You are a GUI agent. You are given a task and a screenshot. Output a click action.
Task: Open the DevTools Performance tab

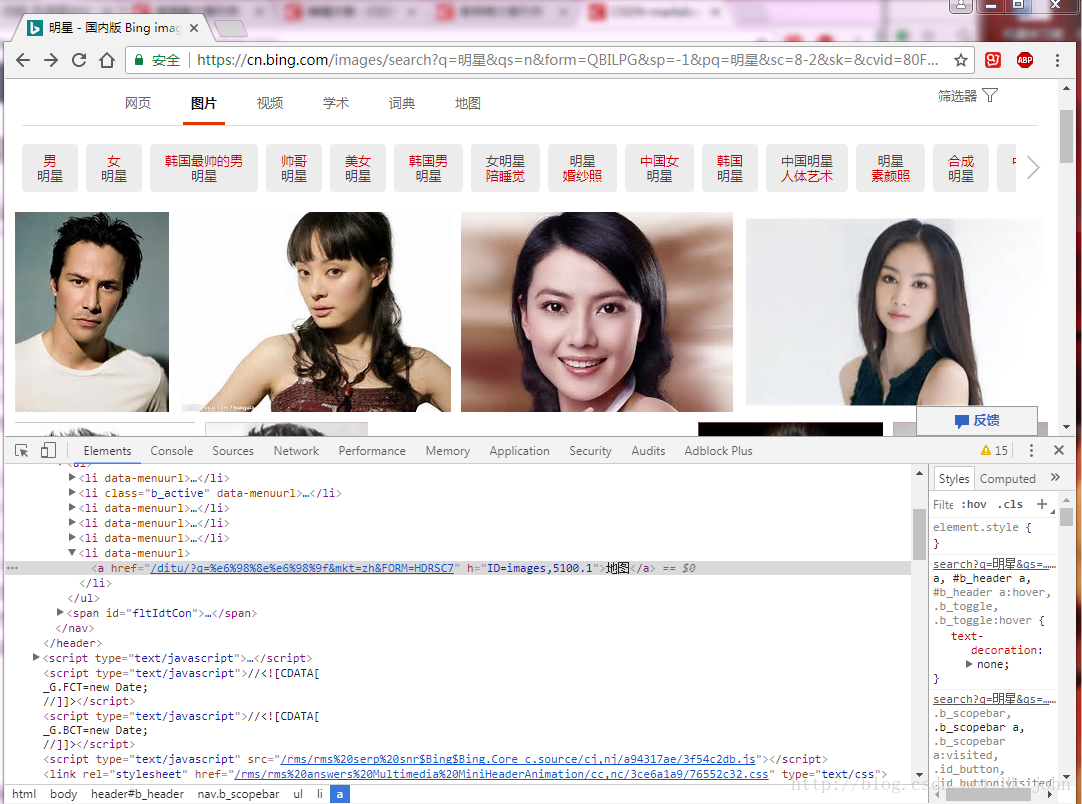[x=372, y=451]
